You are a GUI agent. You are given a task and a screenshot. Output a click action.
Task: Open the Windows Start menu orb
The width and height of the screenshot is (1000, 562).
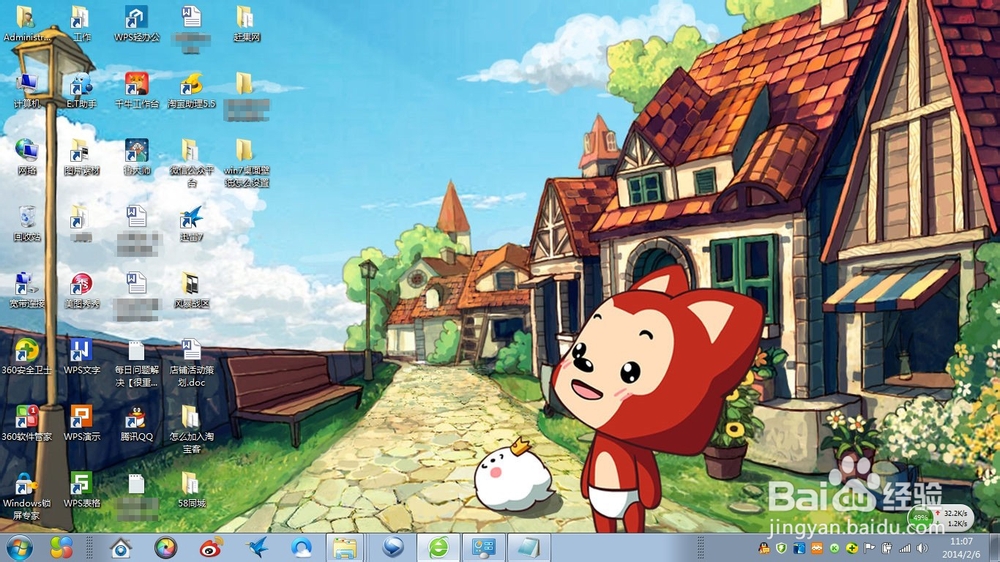coord(19,548)
